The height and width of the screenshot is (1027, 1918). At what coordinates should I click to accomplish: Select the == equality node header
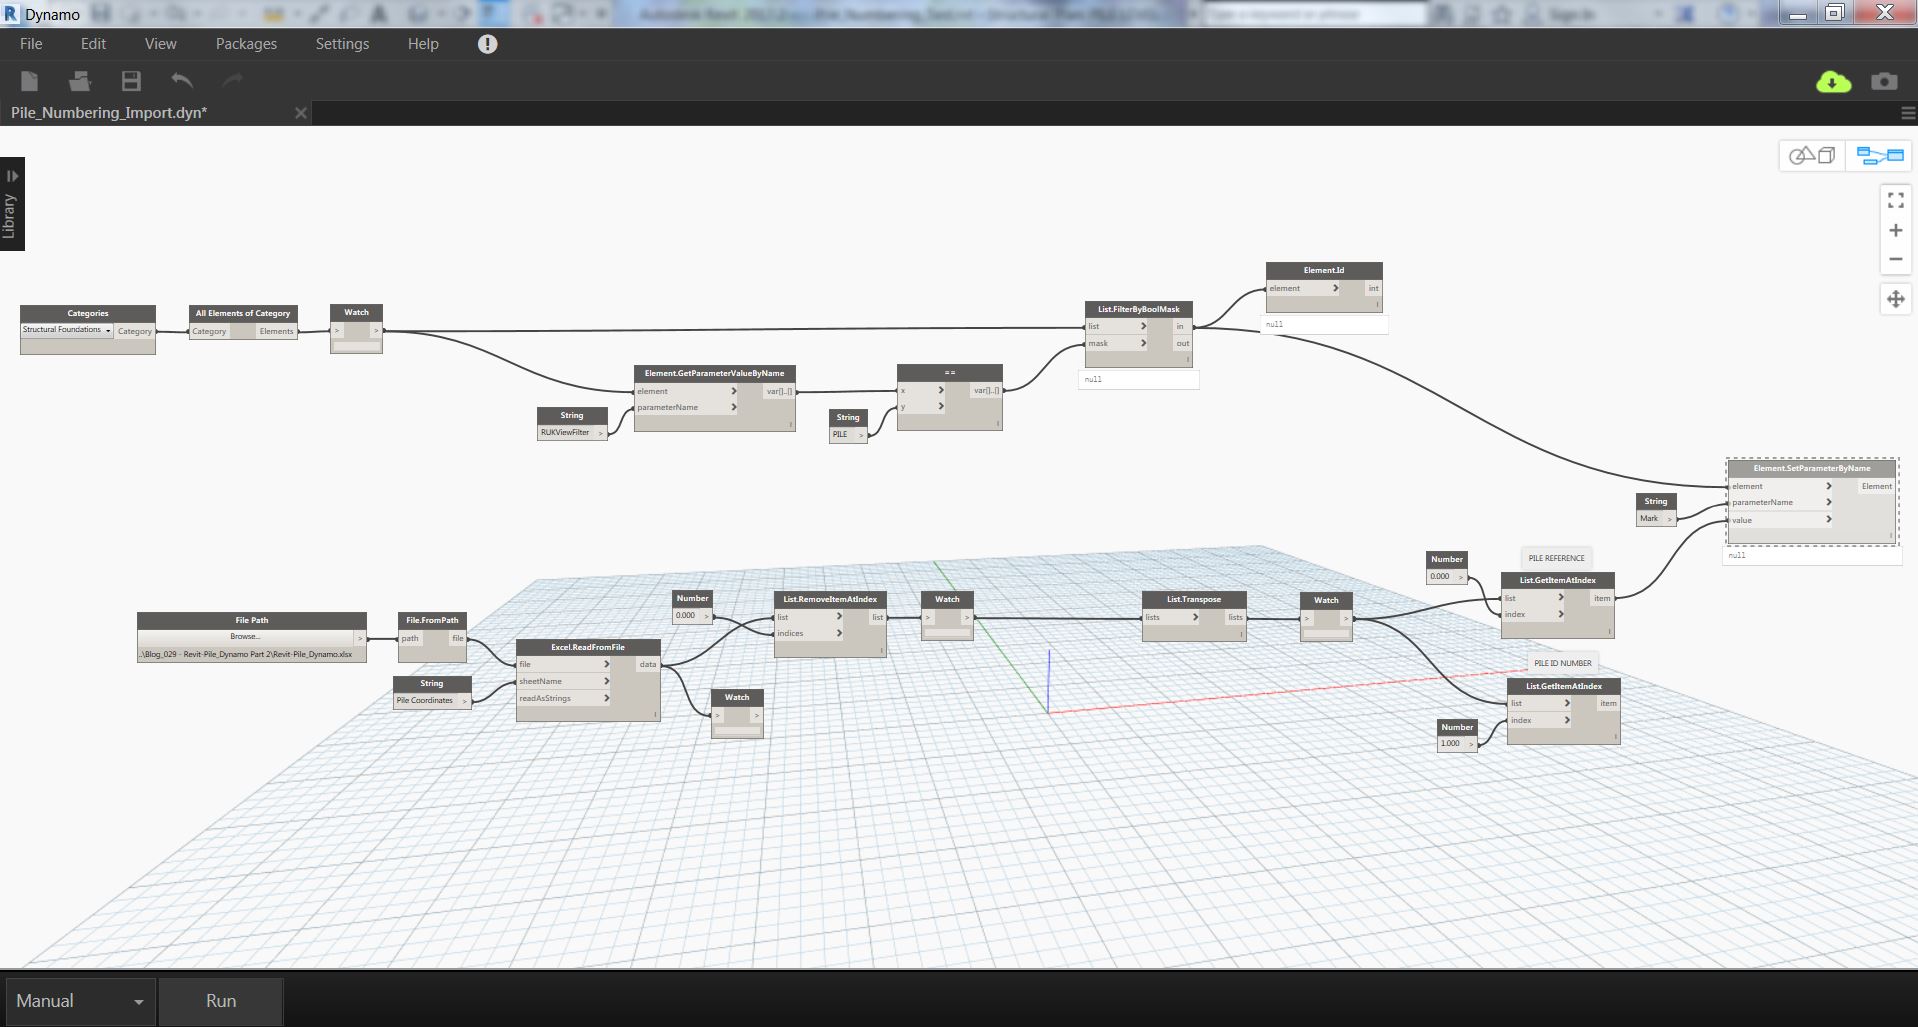click(x=949, y=372)
